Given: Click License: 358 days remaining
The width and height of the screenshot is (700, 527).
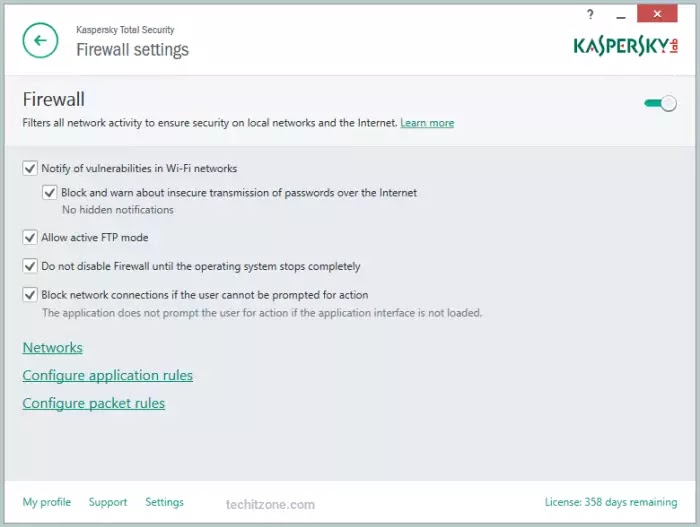Looking at the screenshot, I should [x=611, y=502].
